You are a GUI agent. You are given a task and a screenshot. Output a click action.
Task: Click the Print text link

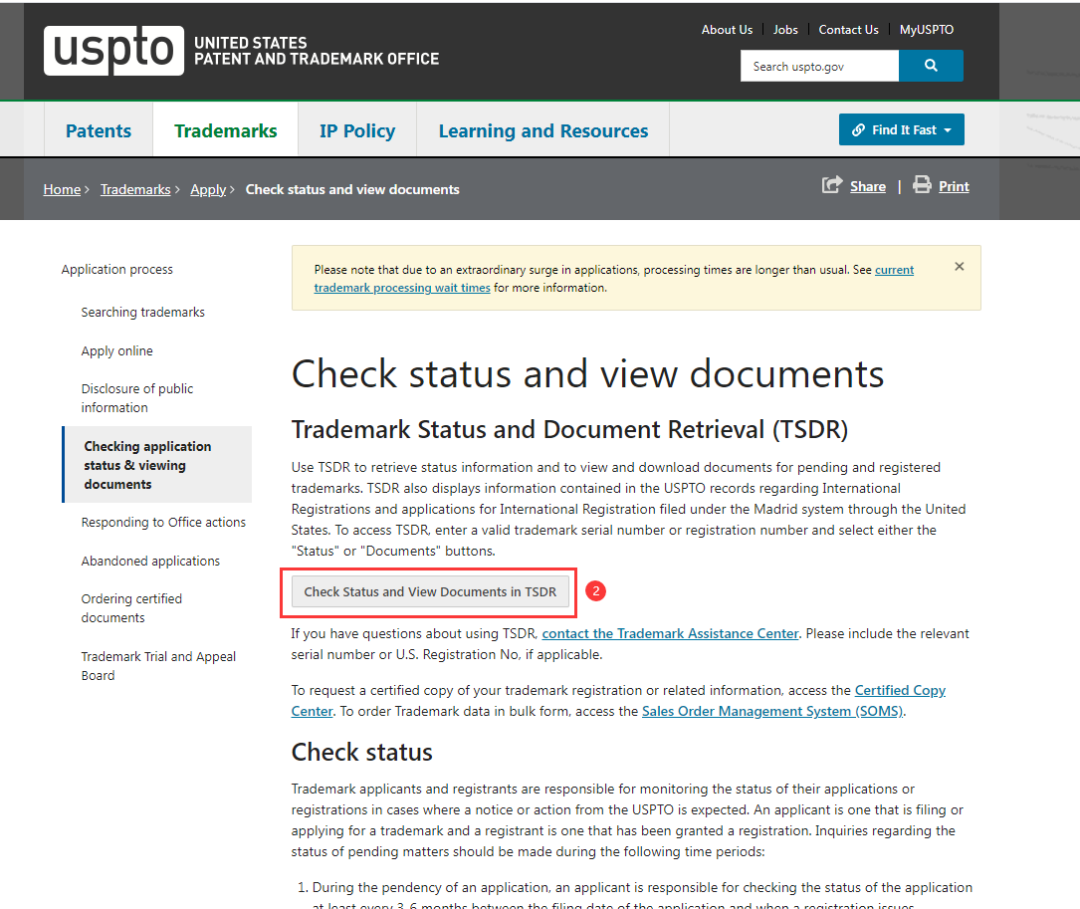pyautogui.click(x=953, y=187)
